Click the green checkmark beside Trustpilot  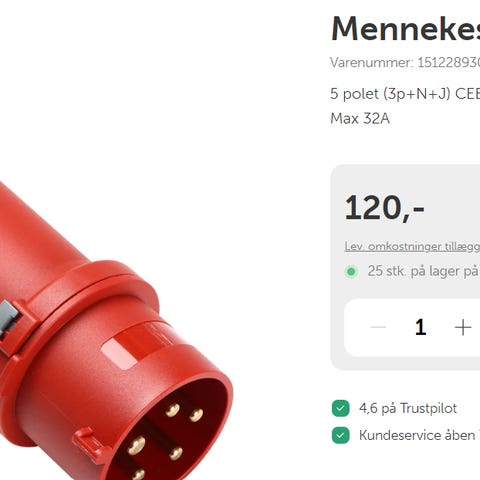(340, 408)
